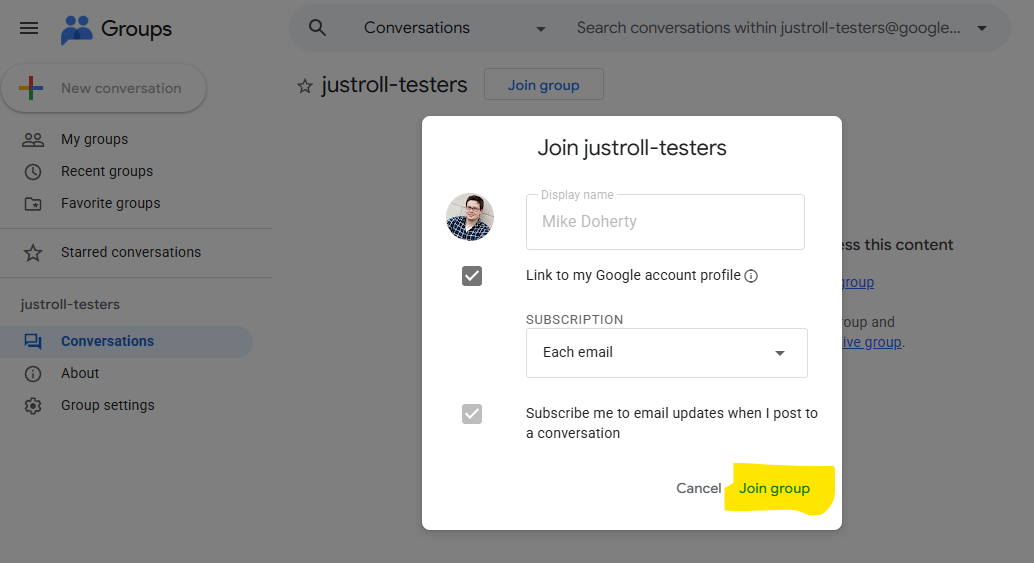The width and height of the screenshot is (1034, 563).
Task: Click the plus icon for New conversation
Action: pos(30,88)
